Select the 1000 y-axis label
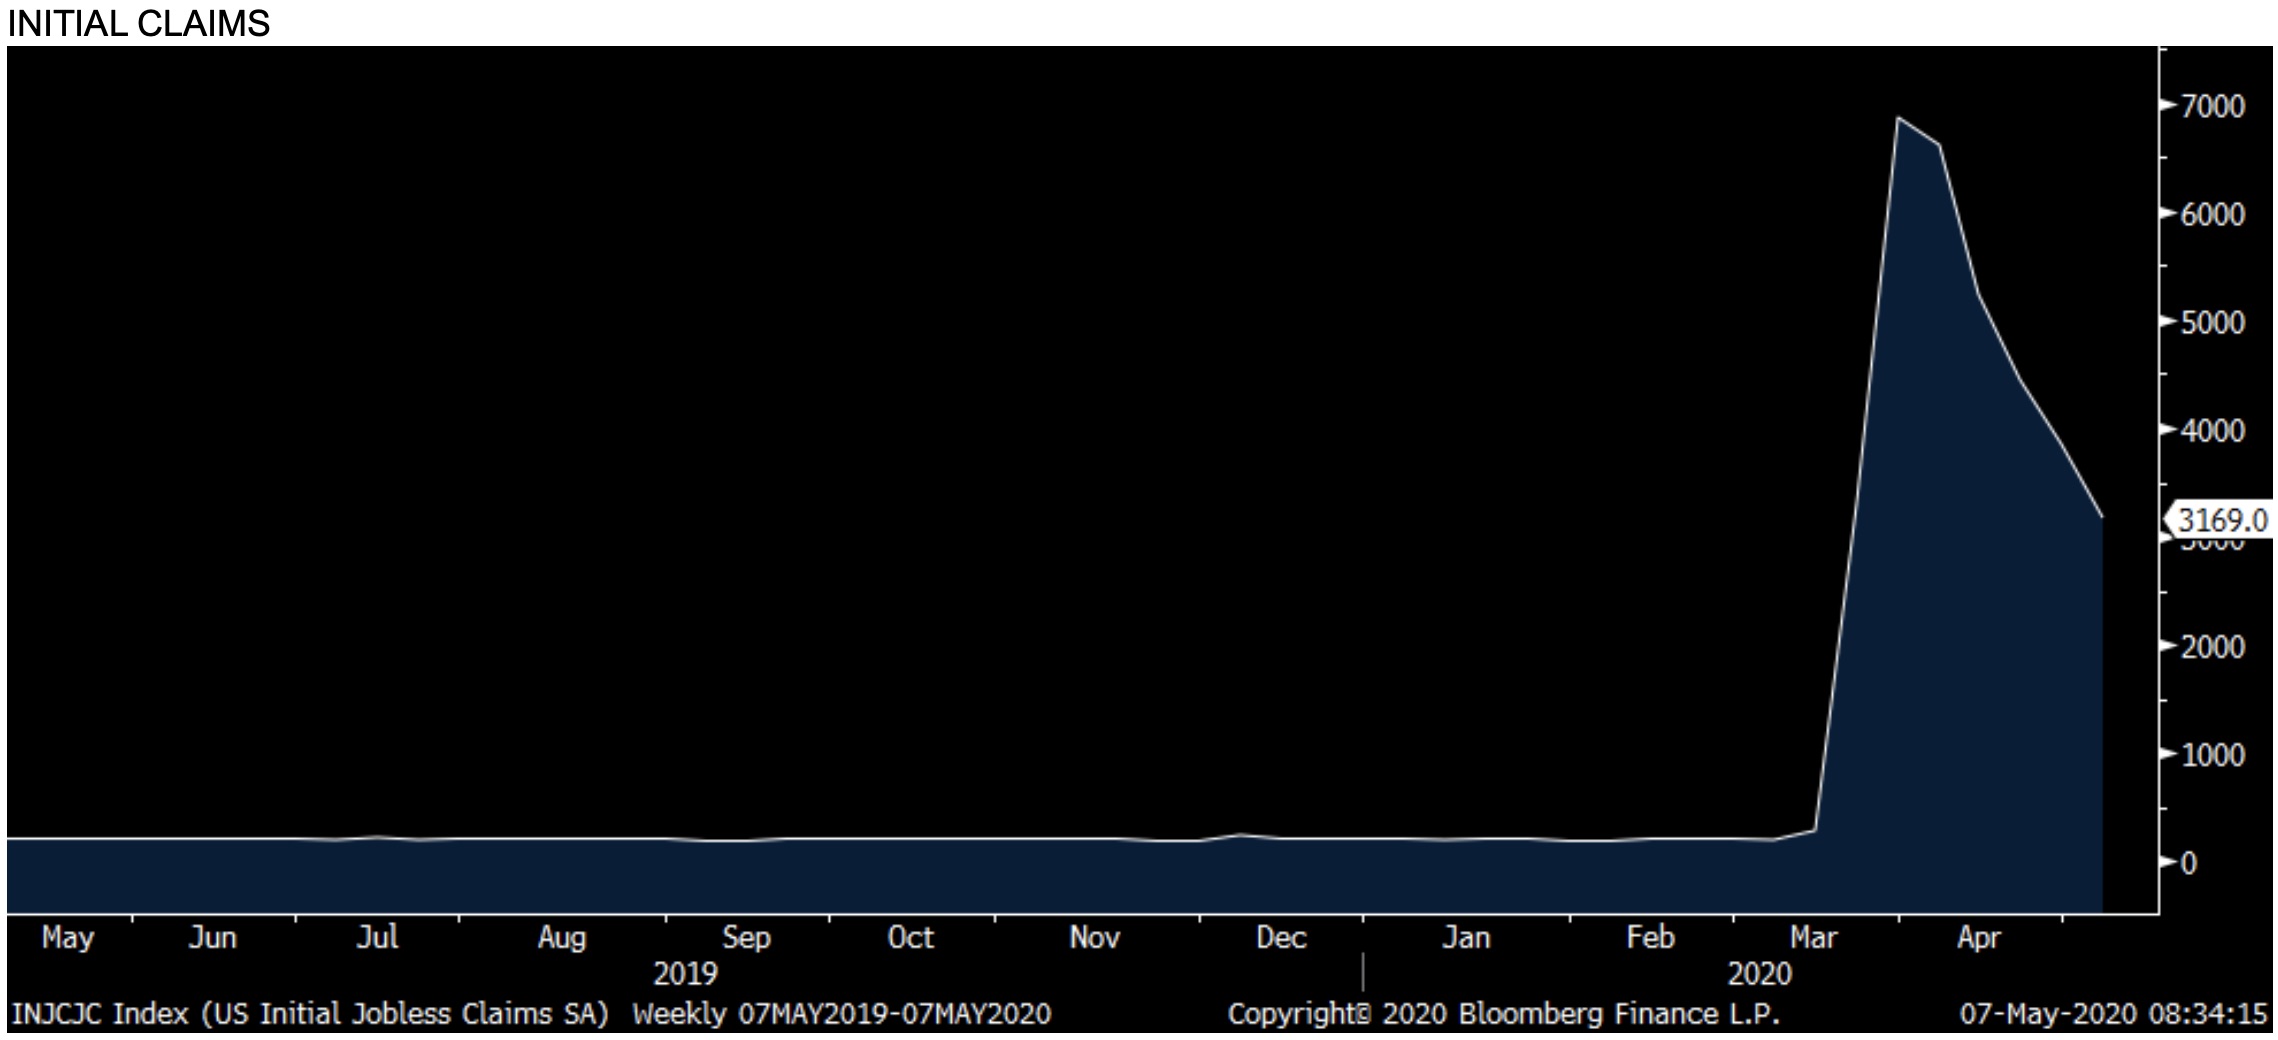 click(x=2212, y=755)
